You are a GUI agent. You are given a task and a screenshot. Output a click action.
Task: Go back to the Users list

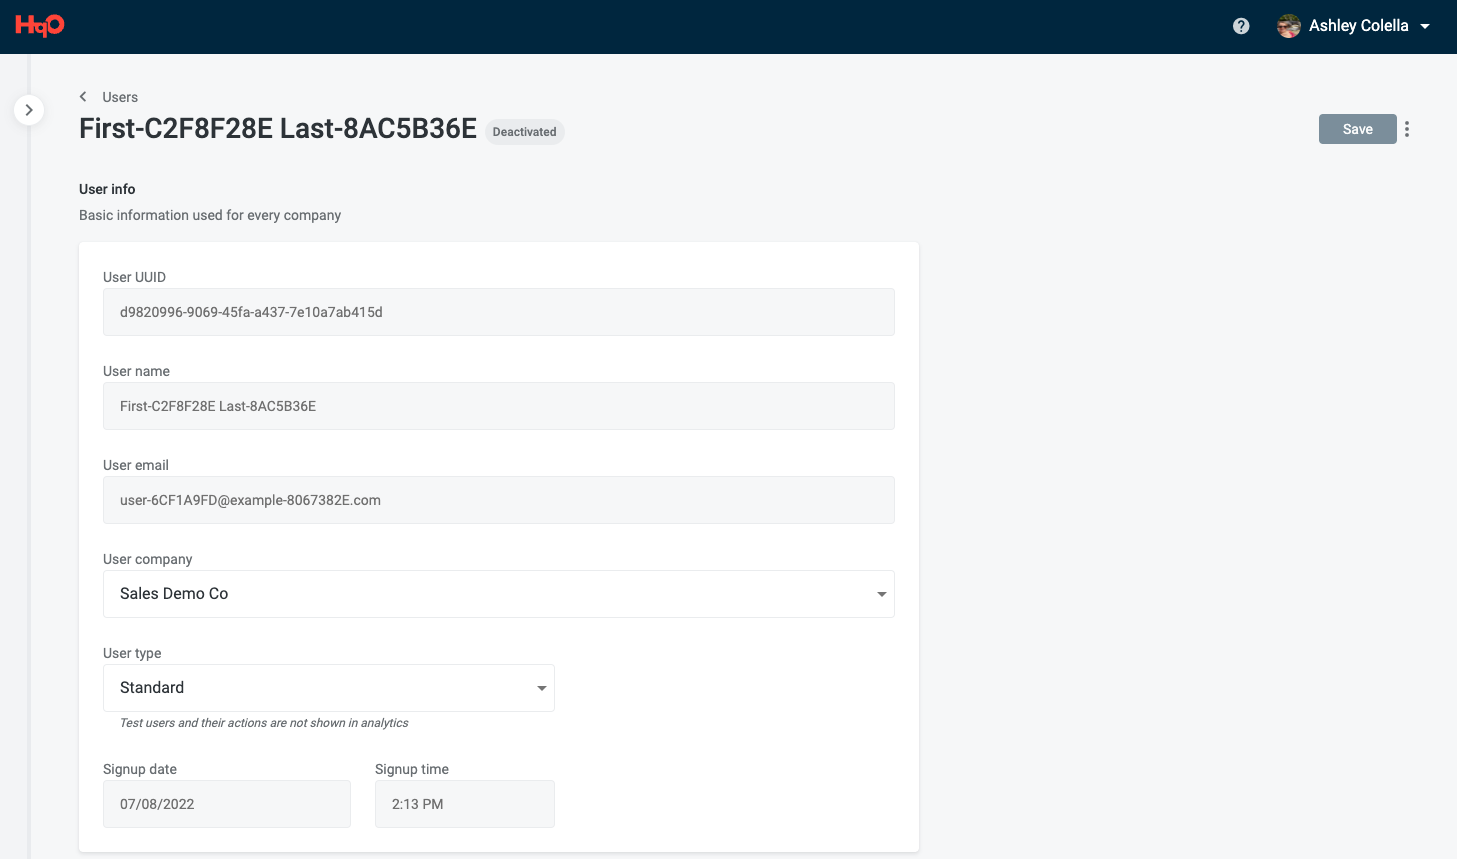[120, 97]
